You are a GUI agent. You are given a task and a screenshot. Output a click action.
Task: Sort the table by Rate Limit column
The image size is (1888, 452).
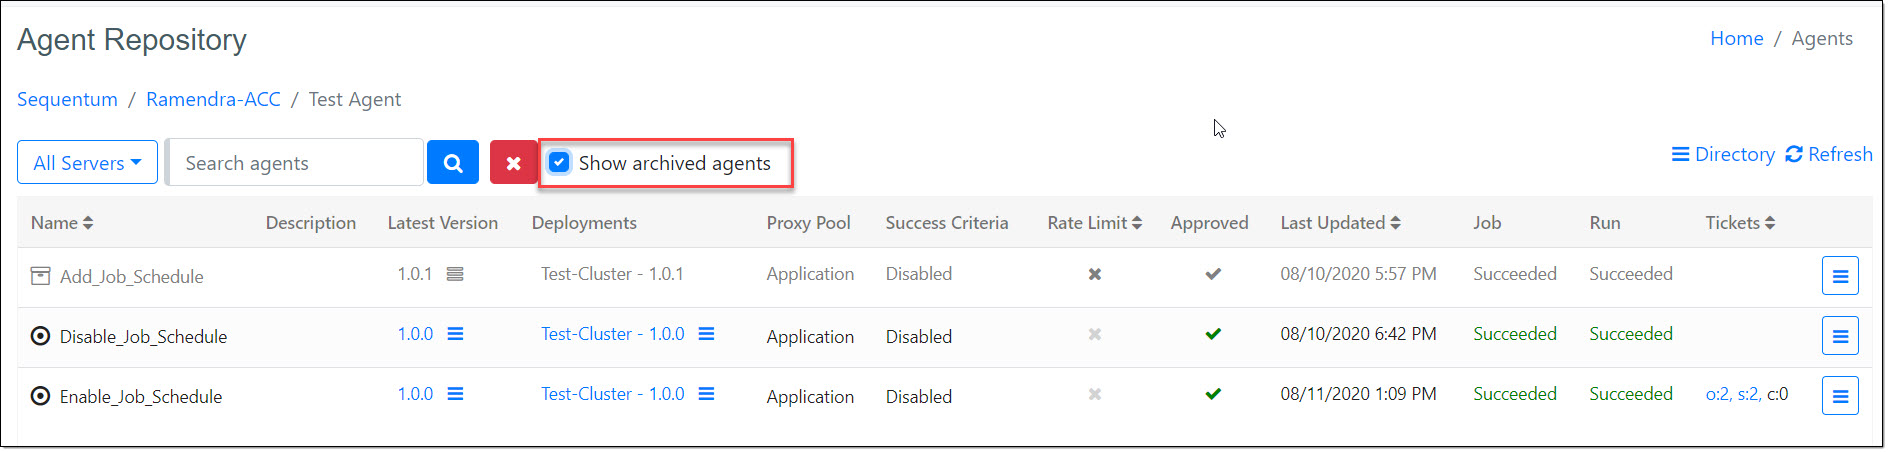point(1094,223)
